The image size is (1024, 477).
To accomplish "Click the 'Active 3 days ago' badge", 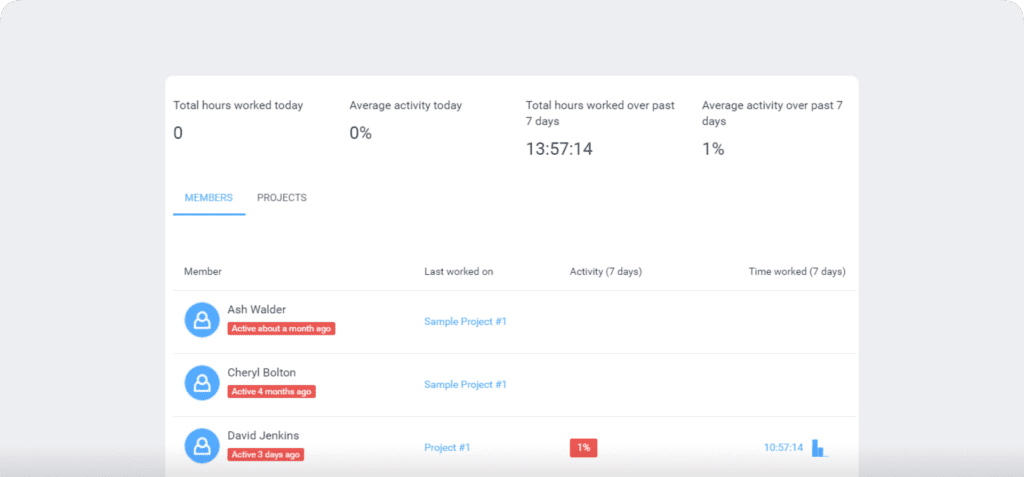I will tap(266, 454).
